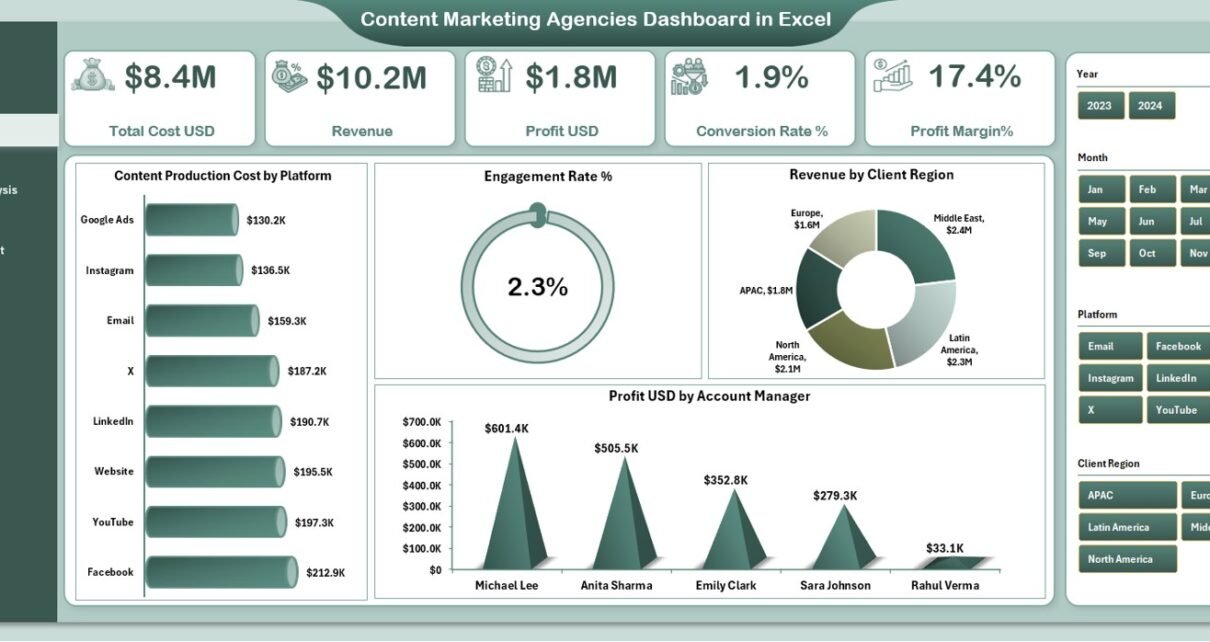Click Michael Lee's profit cone

(x=514, y=510)
